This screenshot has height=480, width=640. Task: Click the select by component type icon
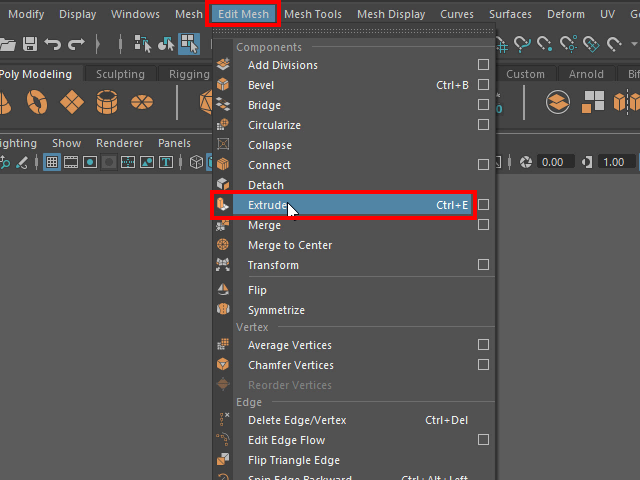[189, 44]
